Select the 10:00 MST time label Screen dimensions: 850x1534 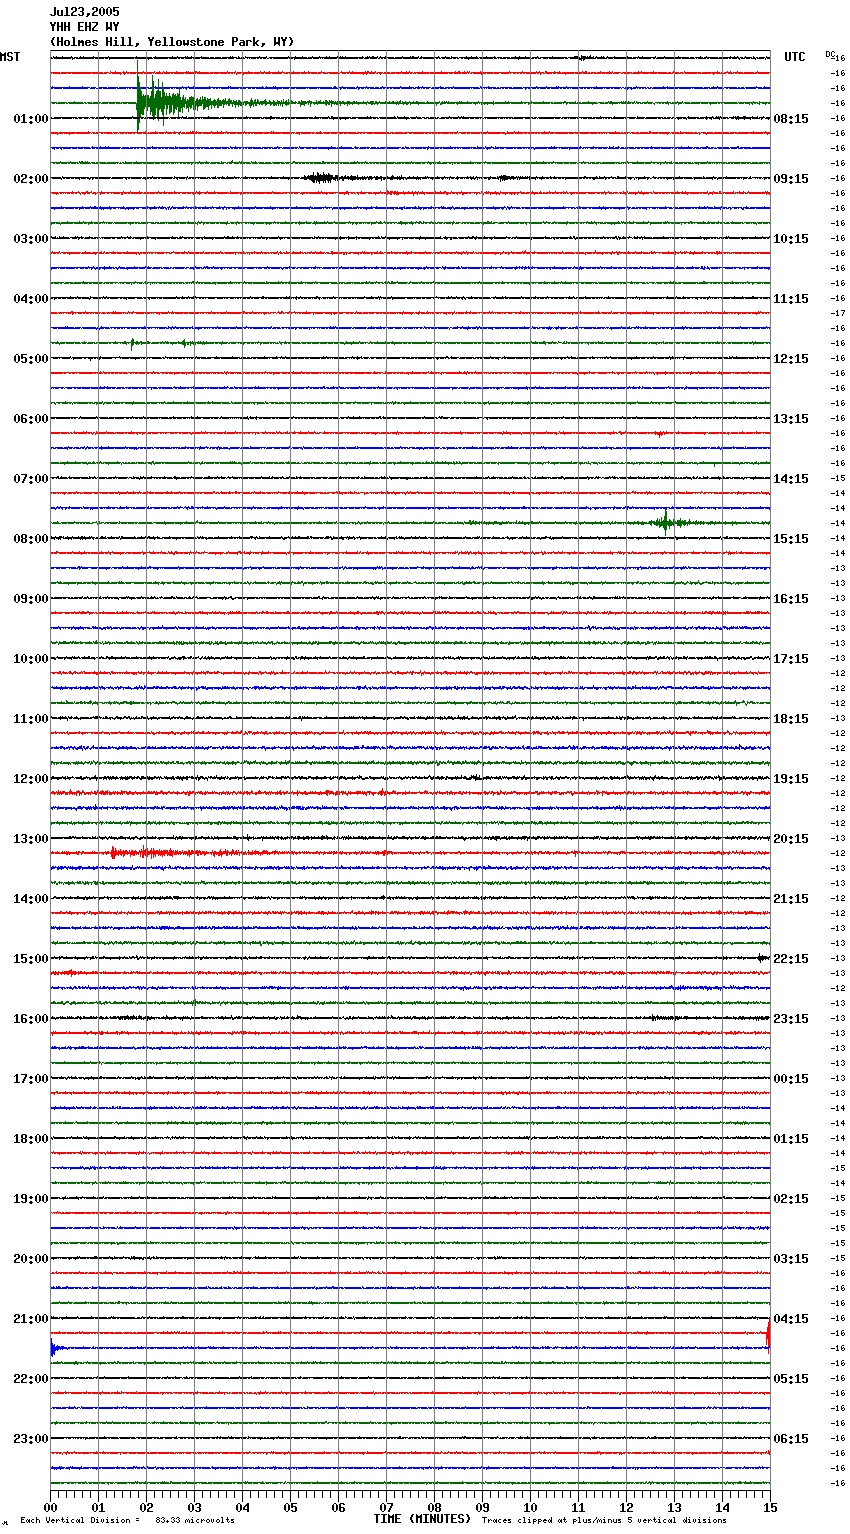point(31,659)
